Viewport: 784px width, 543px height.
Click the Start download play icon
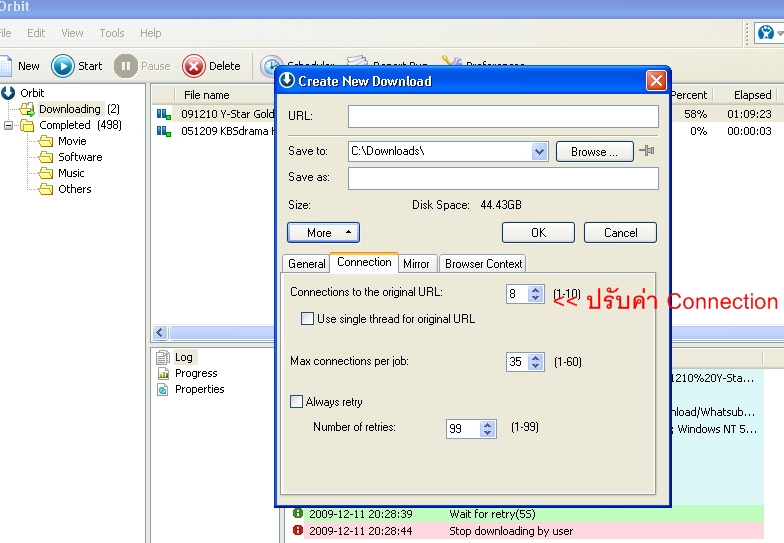[x=63, y=66]
